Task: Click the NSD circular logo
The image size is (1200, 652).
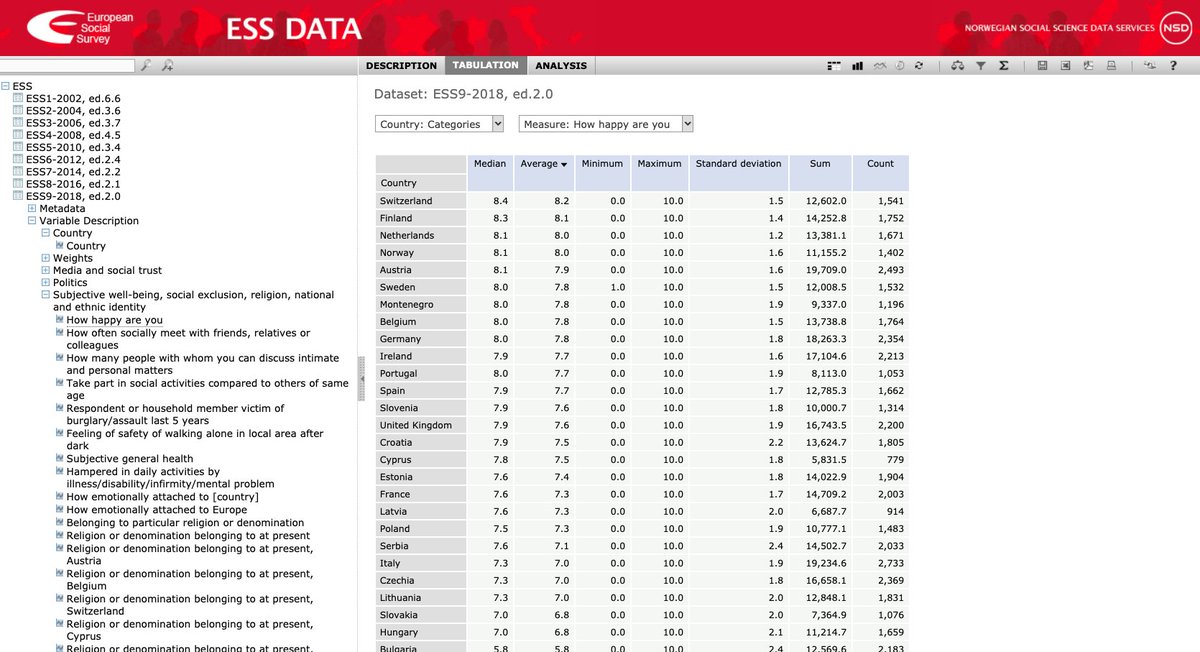Action: coord(1176,28)
